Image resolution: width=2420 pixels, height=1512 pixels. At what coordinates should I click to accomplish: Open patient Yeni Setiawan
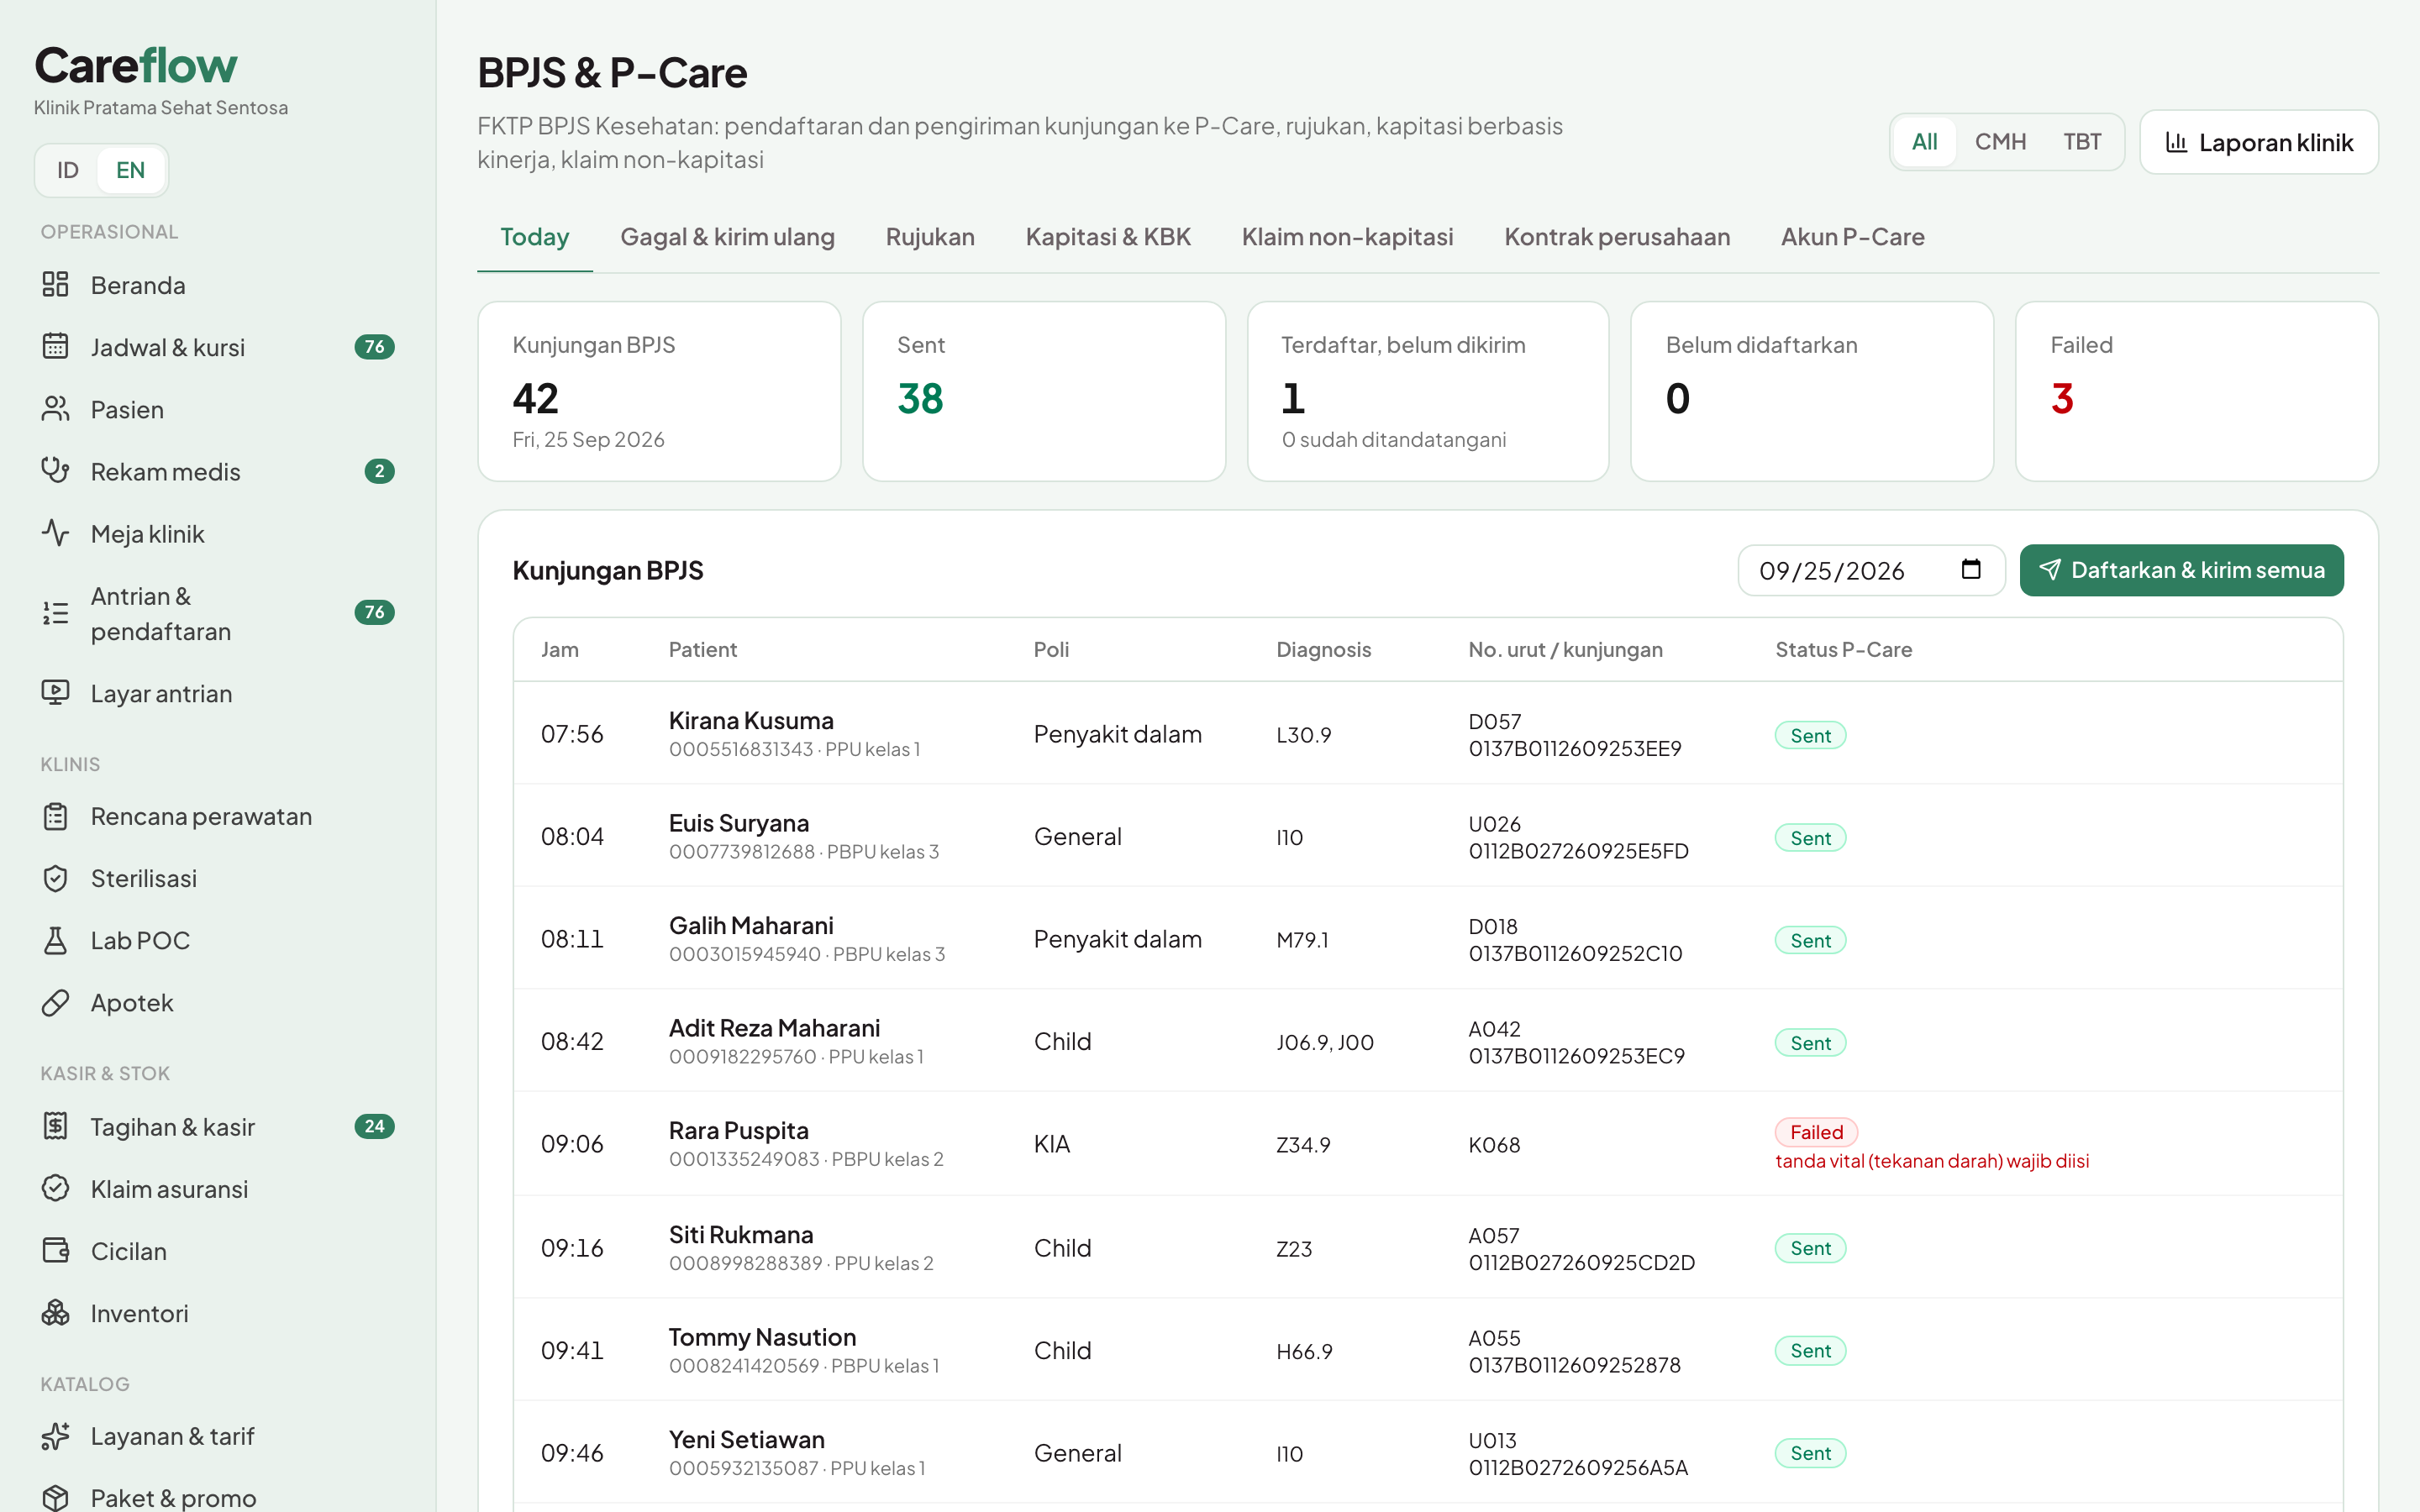point(747,1439)
